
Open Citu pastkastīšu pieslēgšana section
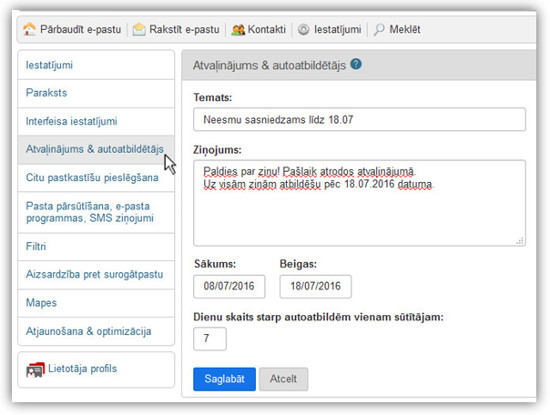point(96,178)
